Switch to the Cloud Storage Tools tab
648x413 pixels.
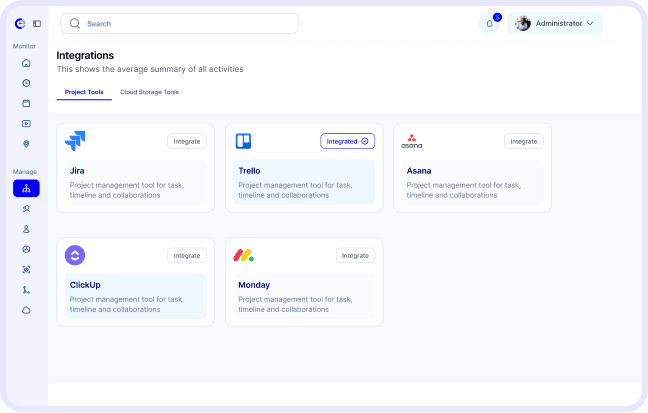(x=149, y=92)
